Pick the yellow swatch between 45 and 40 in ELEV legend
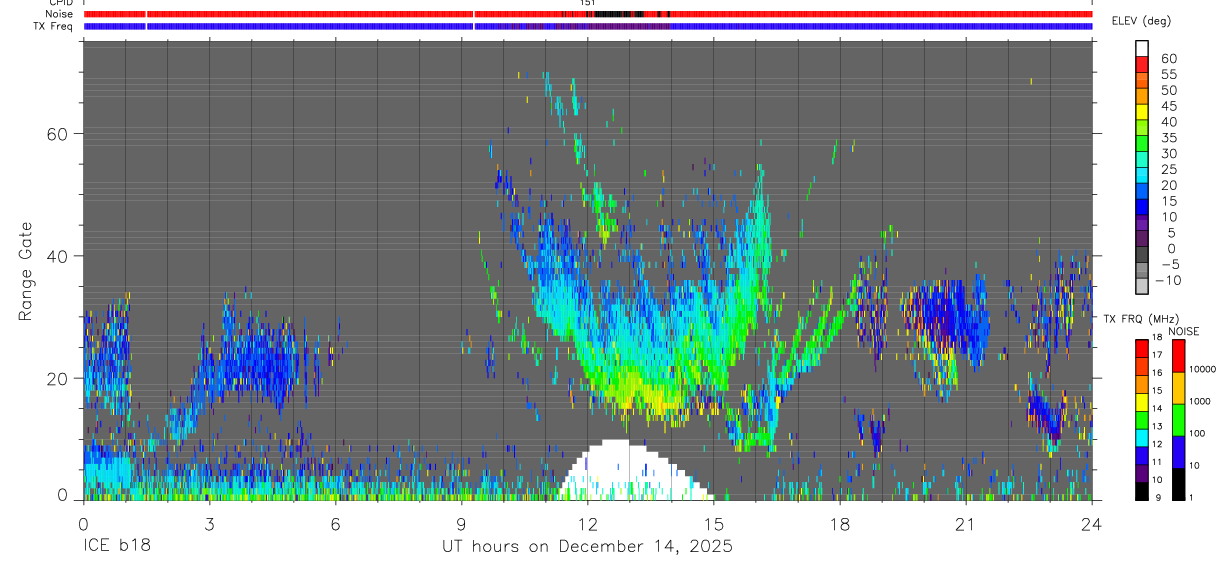 pos(1142,111)
